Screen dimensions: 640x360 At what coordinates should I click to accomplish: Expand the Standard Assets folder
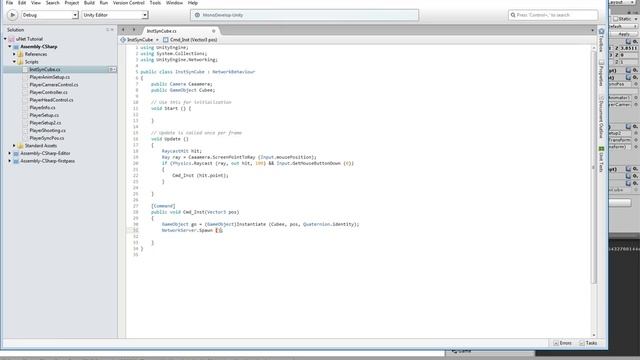point(14,146)
